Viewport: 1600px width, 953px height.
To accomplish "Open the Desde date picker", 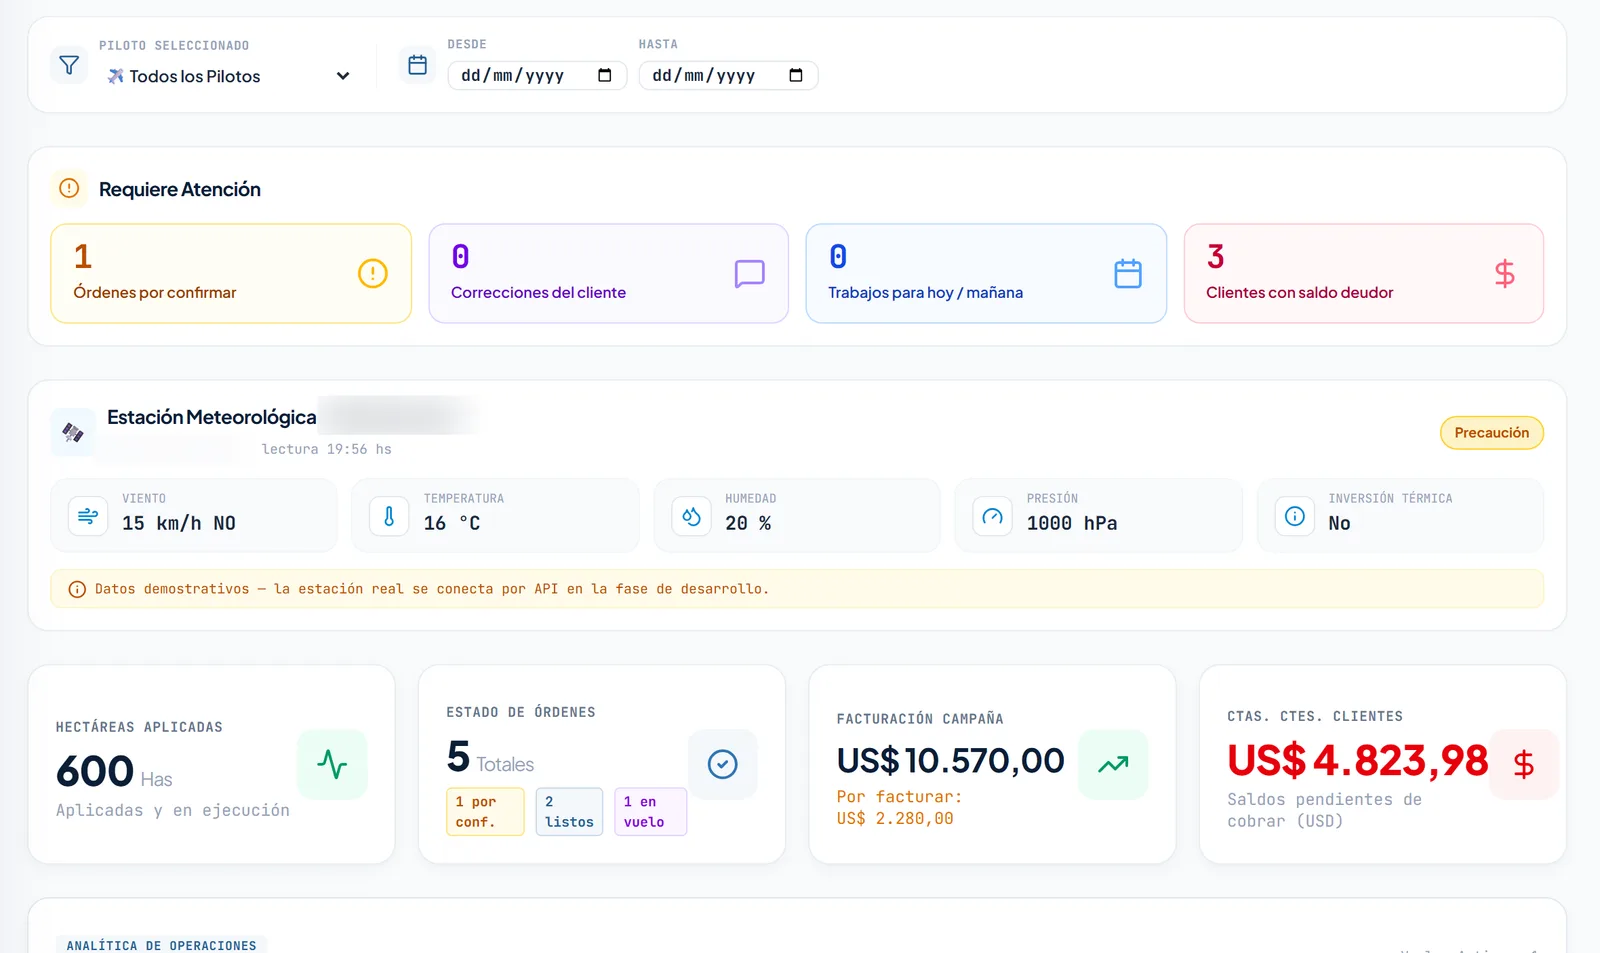I will pos(604,76).
